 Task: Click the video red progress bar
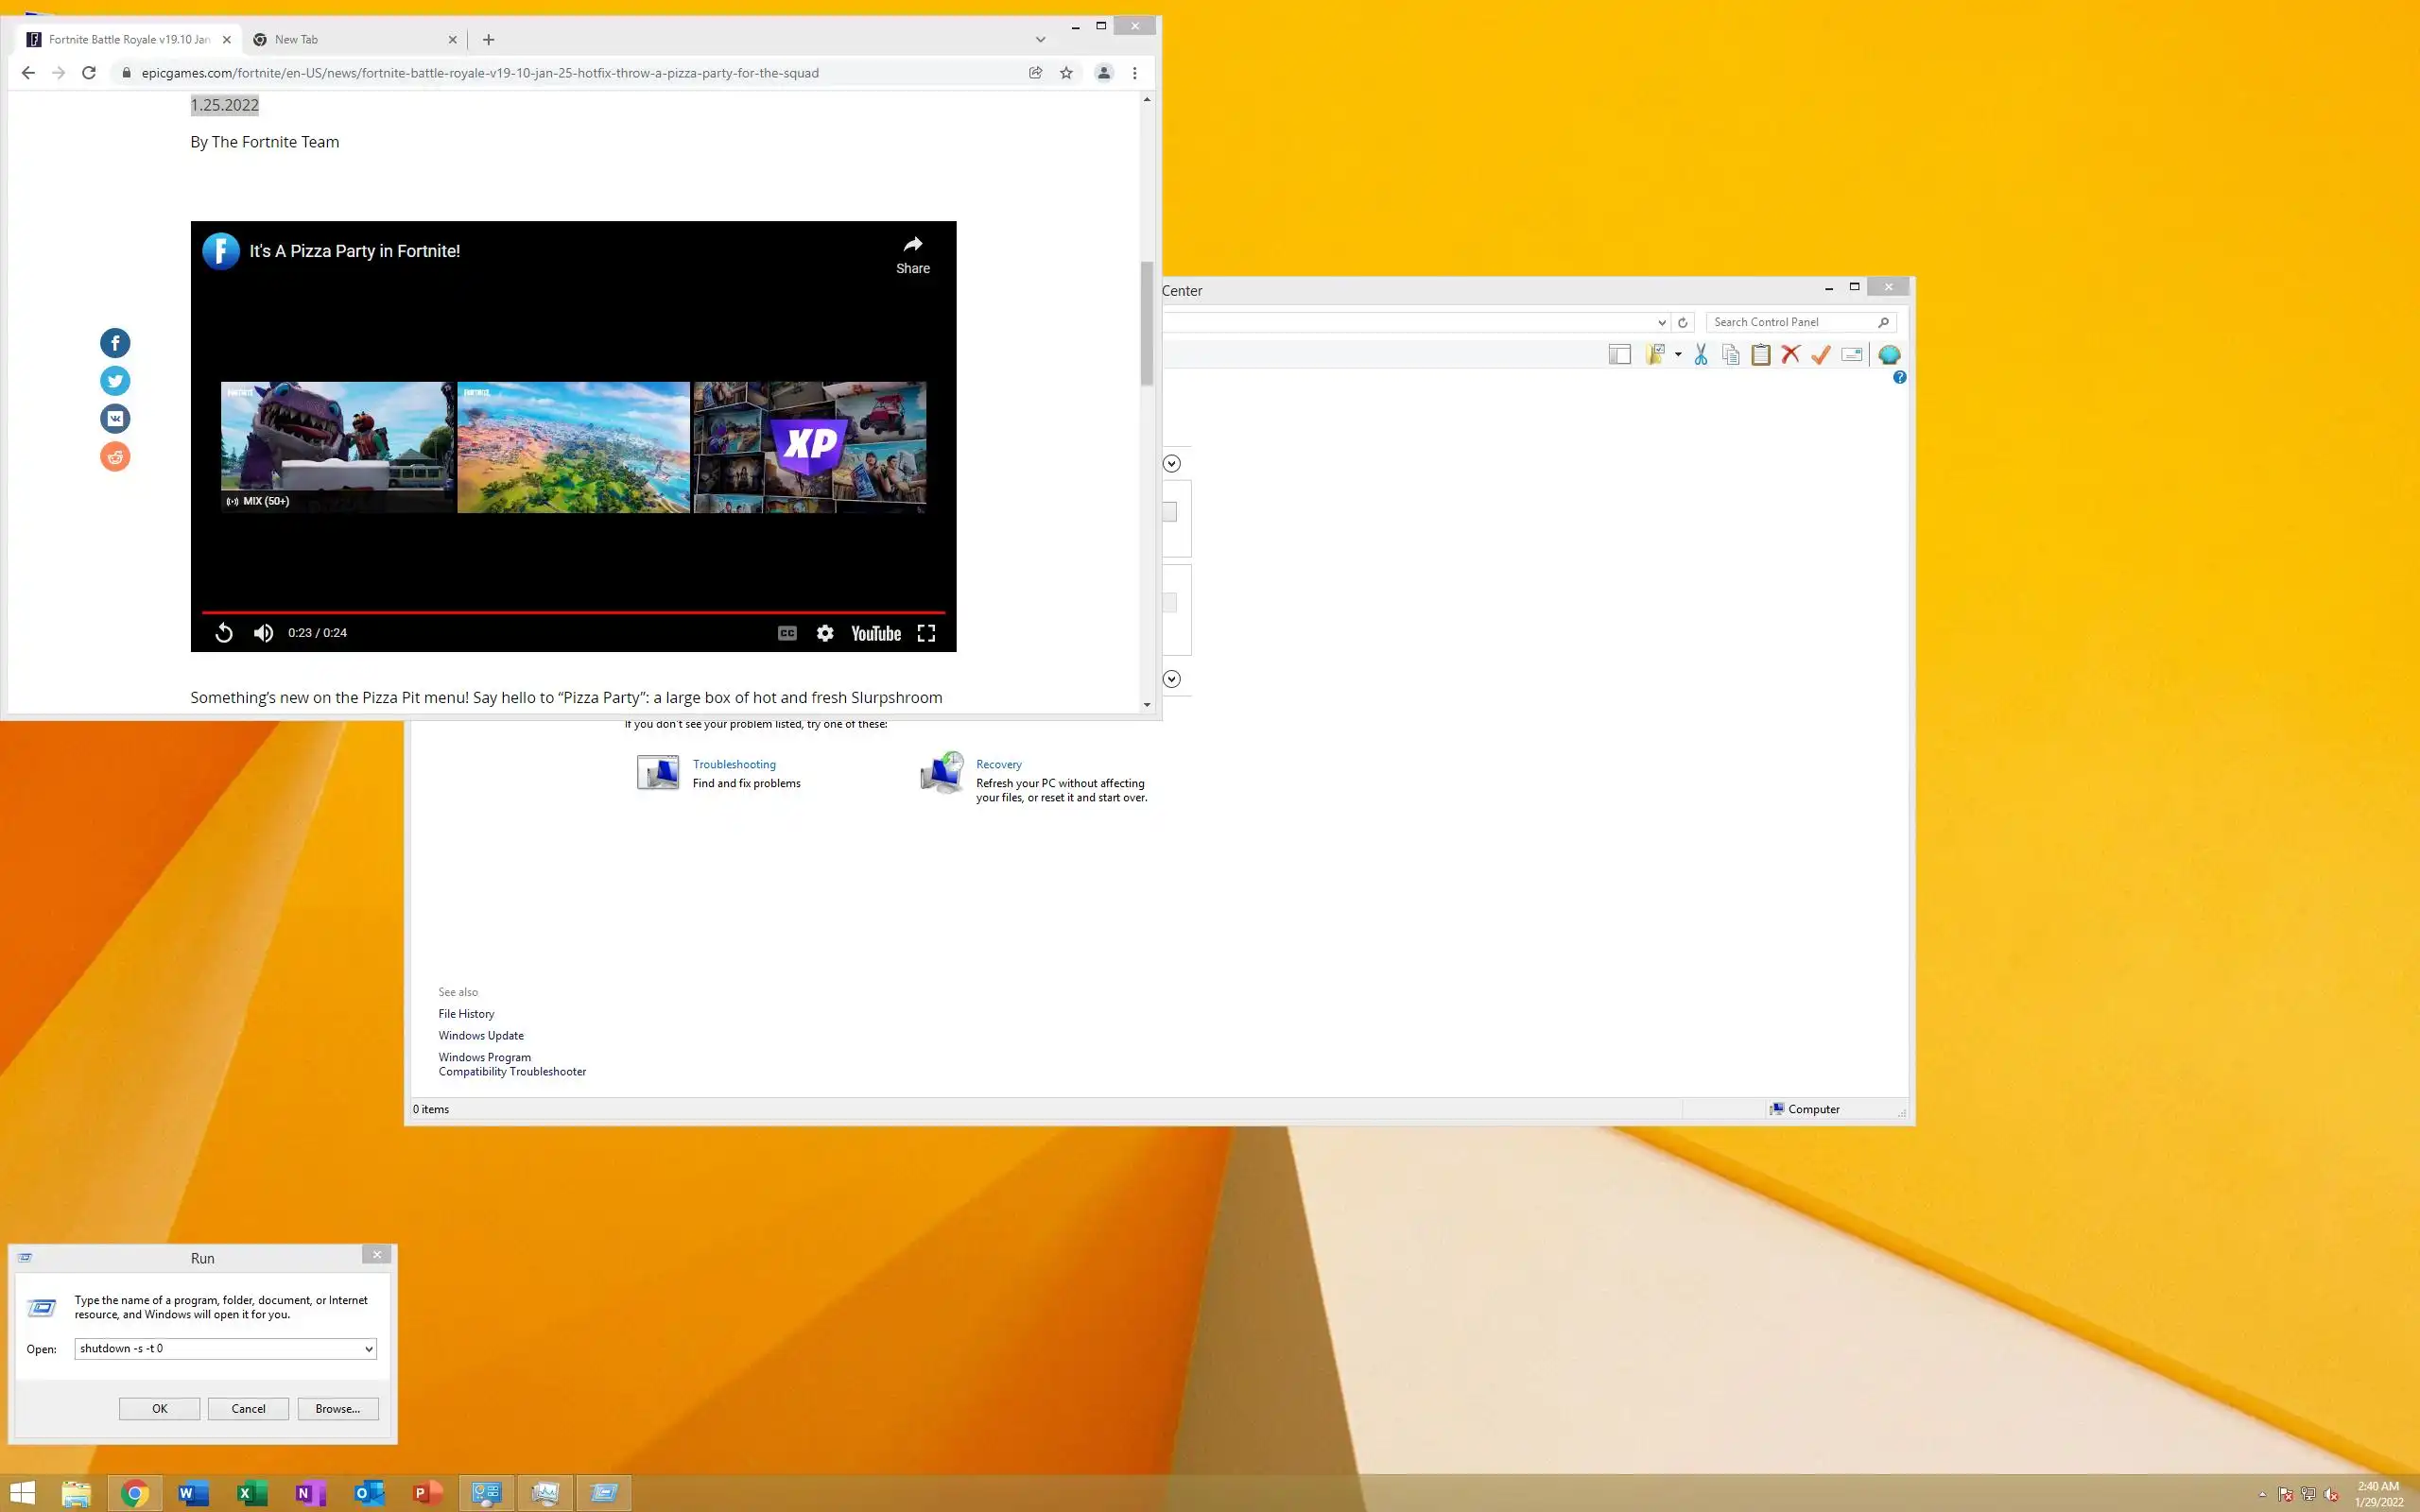click(573, 611)
